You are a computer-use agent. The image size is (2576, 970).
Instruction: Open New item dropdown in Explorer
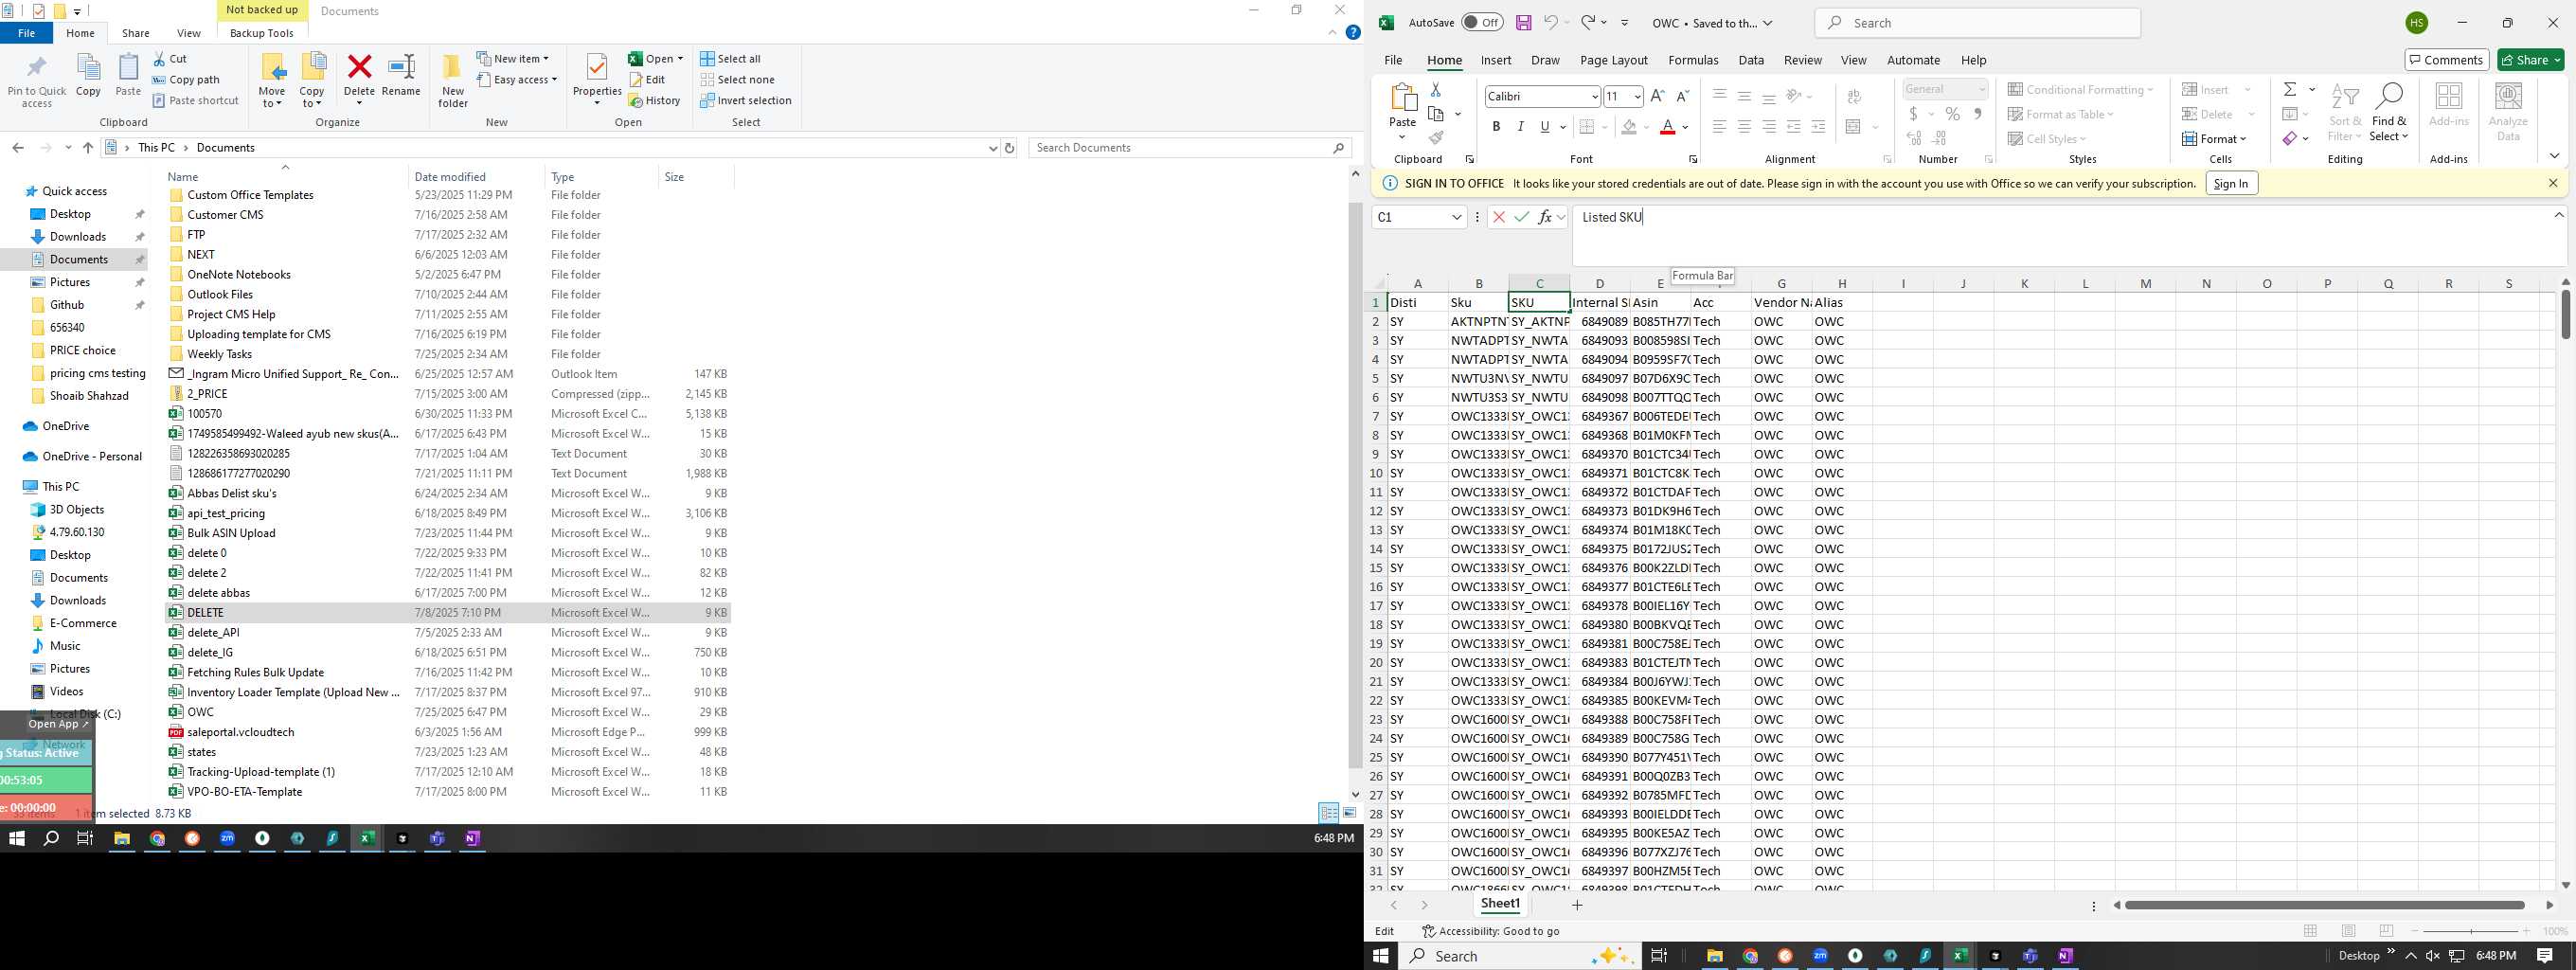tap(513, 59)
